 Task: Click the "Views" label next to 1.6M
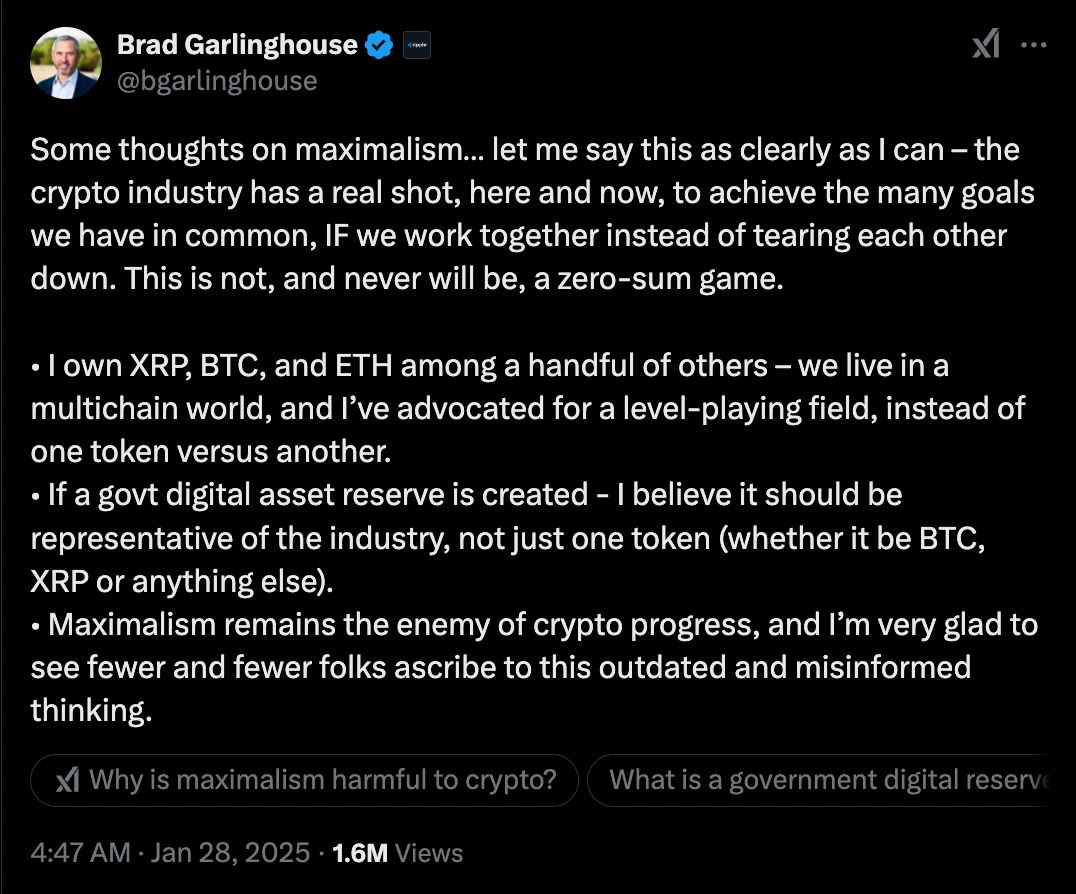pos(429,853)
